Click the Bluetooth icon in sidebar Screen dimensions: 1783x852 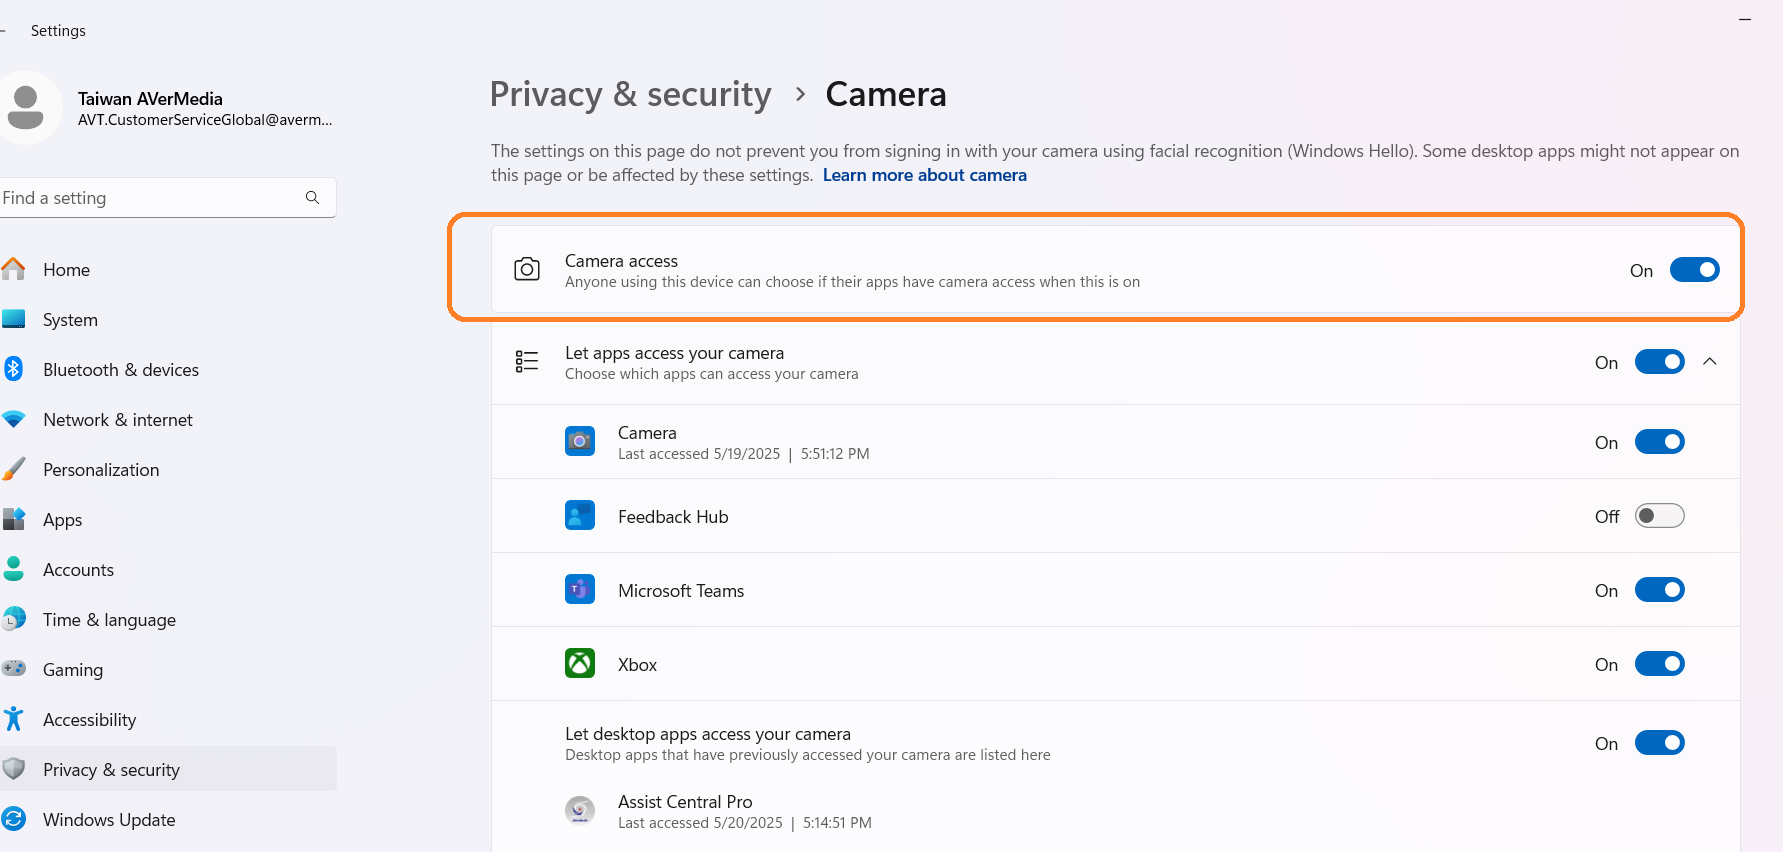pos(14,369)
